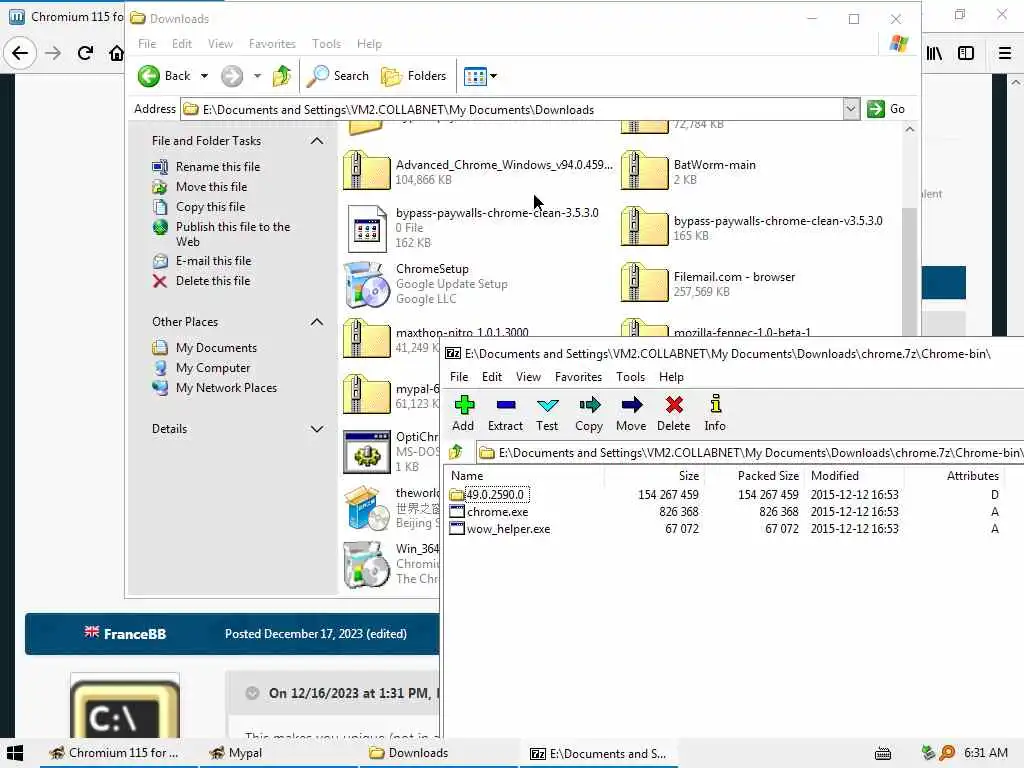This screenshot has height=768, width=1024.
Task: Click the taskbar clock 6:31 AM
Action: [985, 752]
